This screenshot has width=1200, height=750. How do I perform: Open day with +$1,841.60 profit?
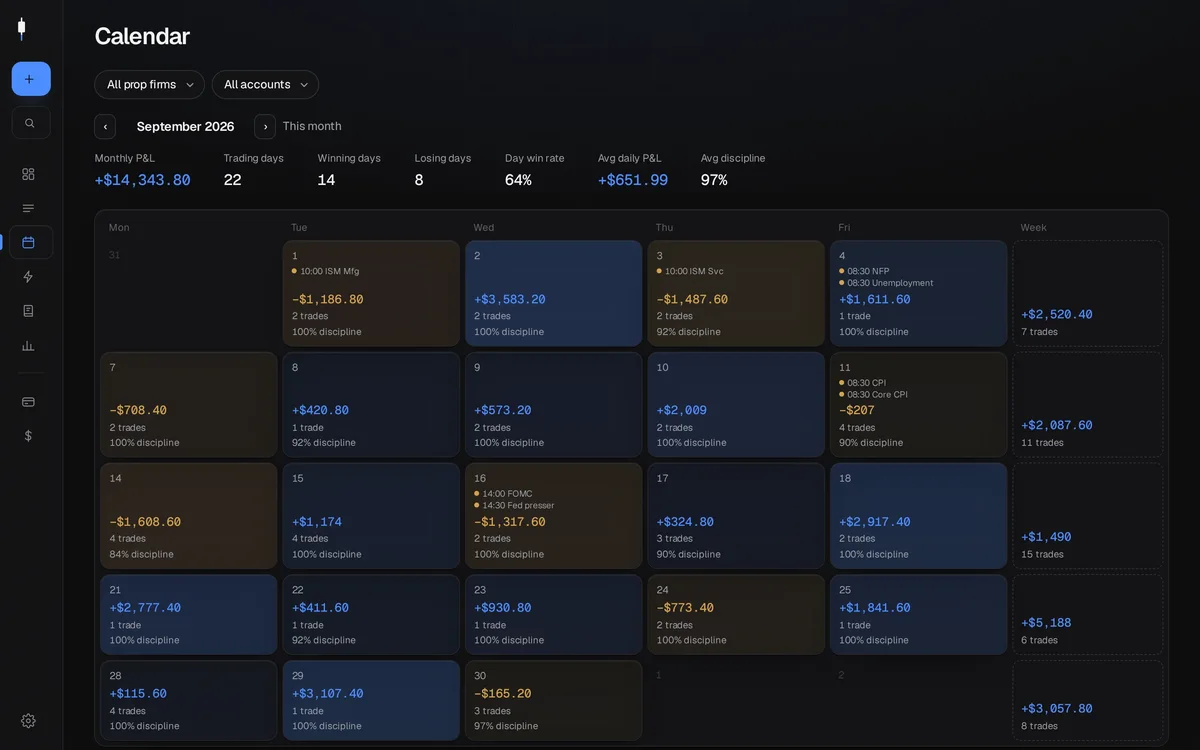point(918,614)
